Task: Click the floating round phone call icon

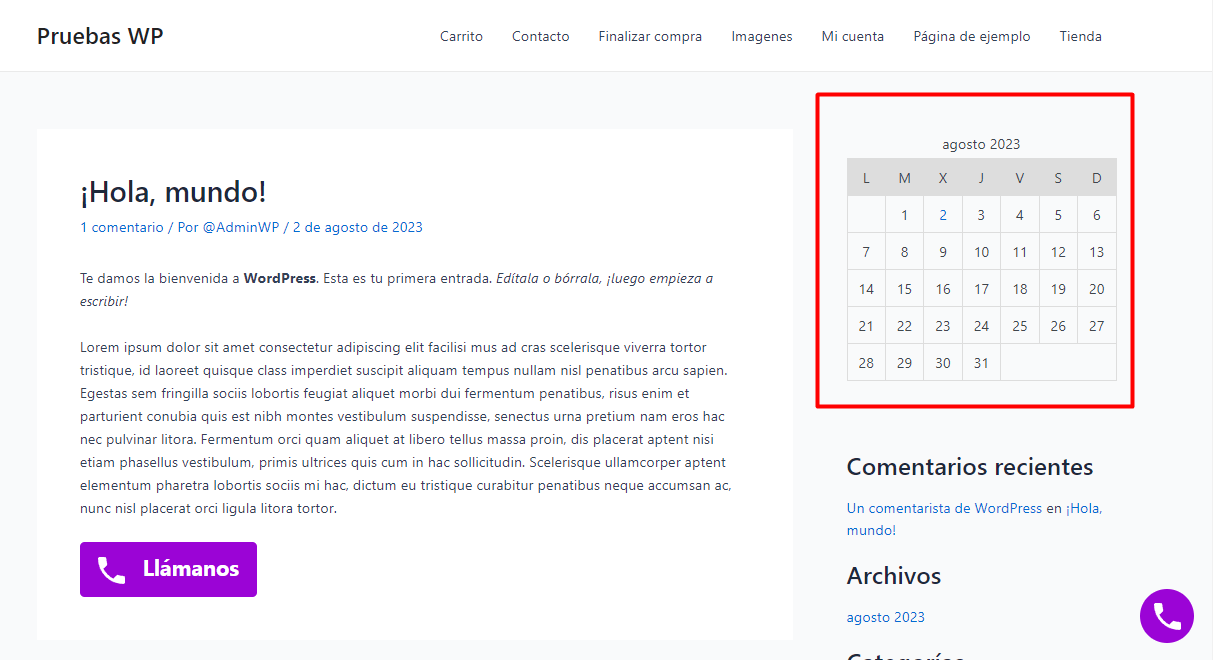Action: [x=1167, y=616]
